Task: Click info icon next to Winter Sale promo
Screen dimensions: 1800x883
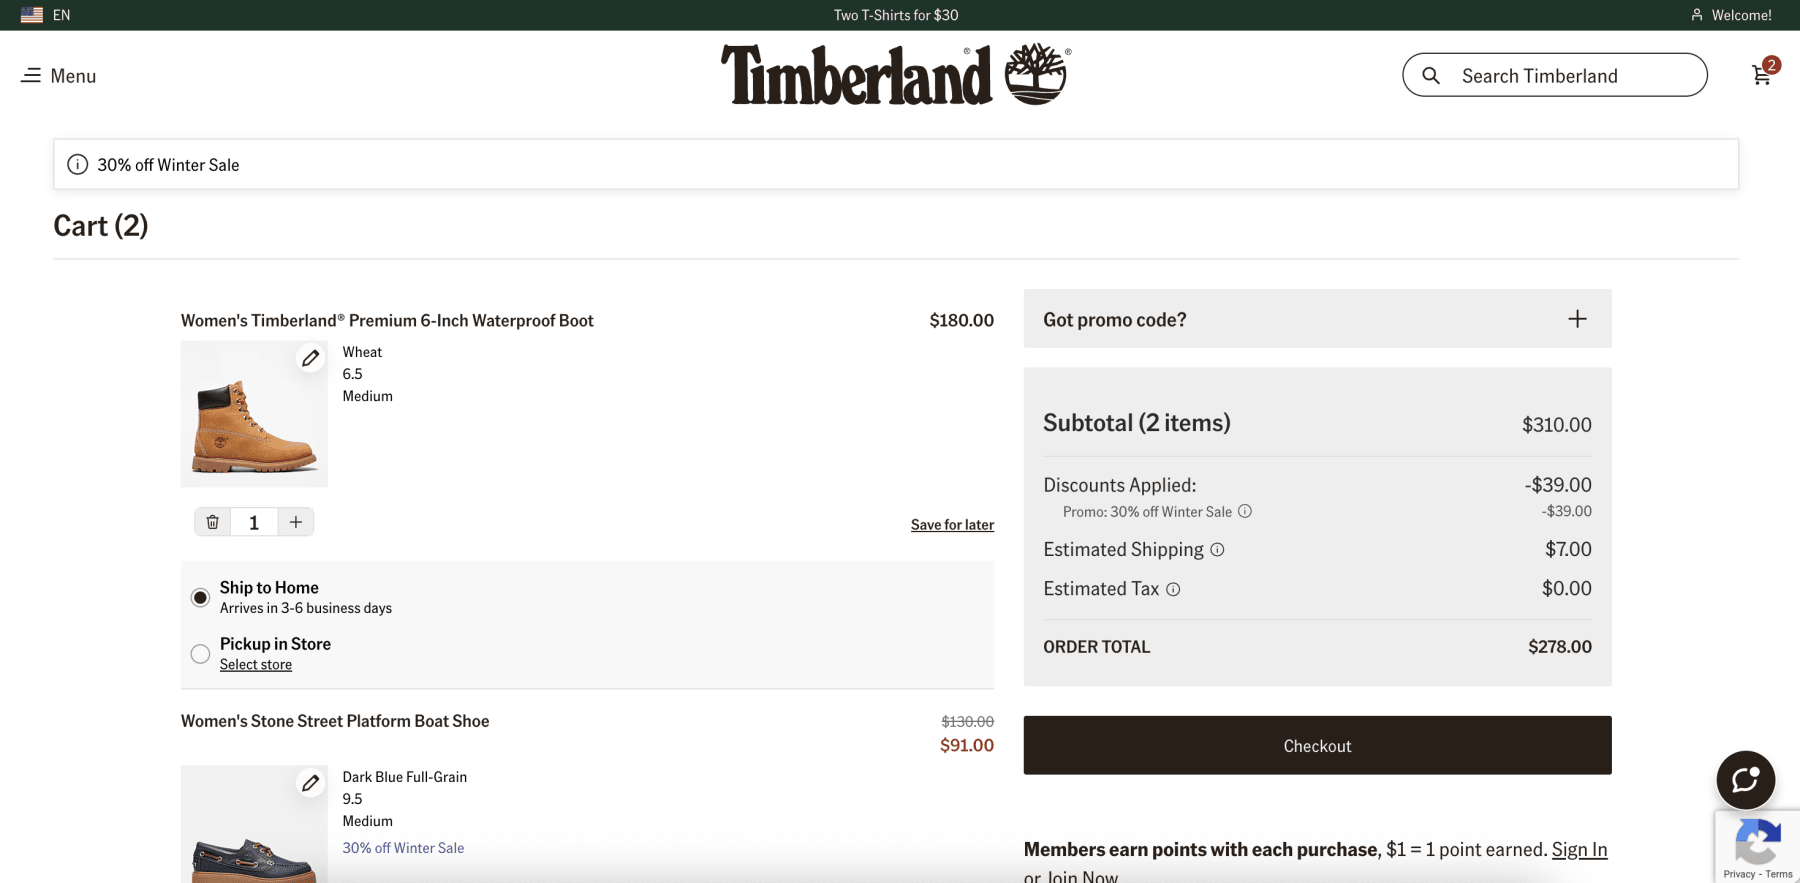Action: (1245, 511)
